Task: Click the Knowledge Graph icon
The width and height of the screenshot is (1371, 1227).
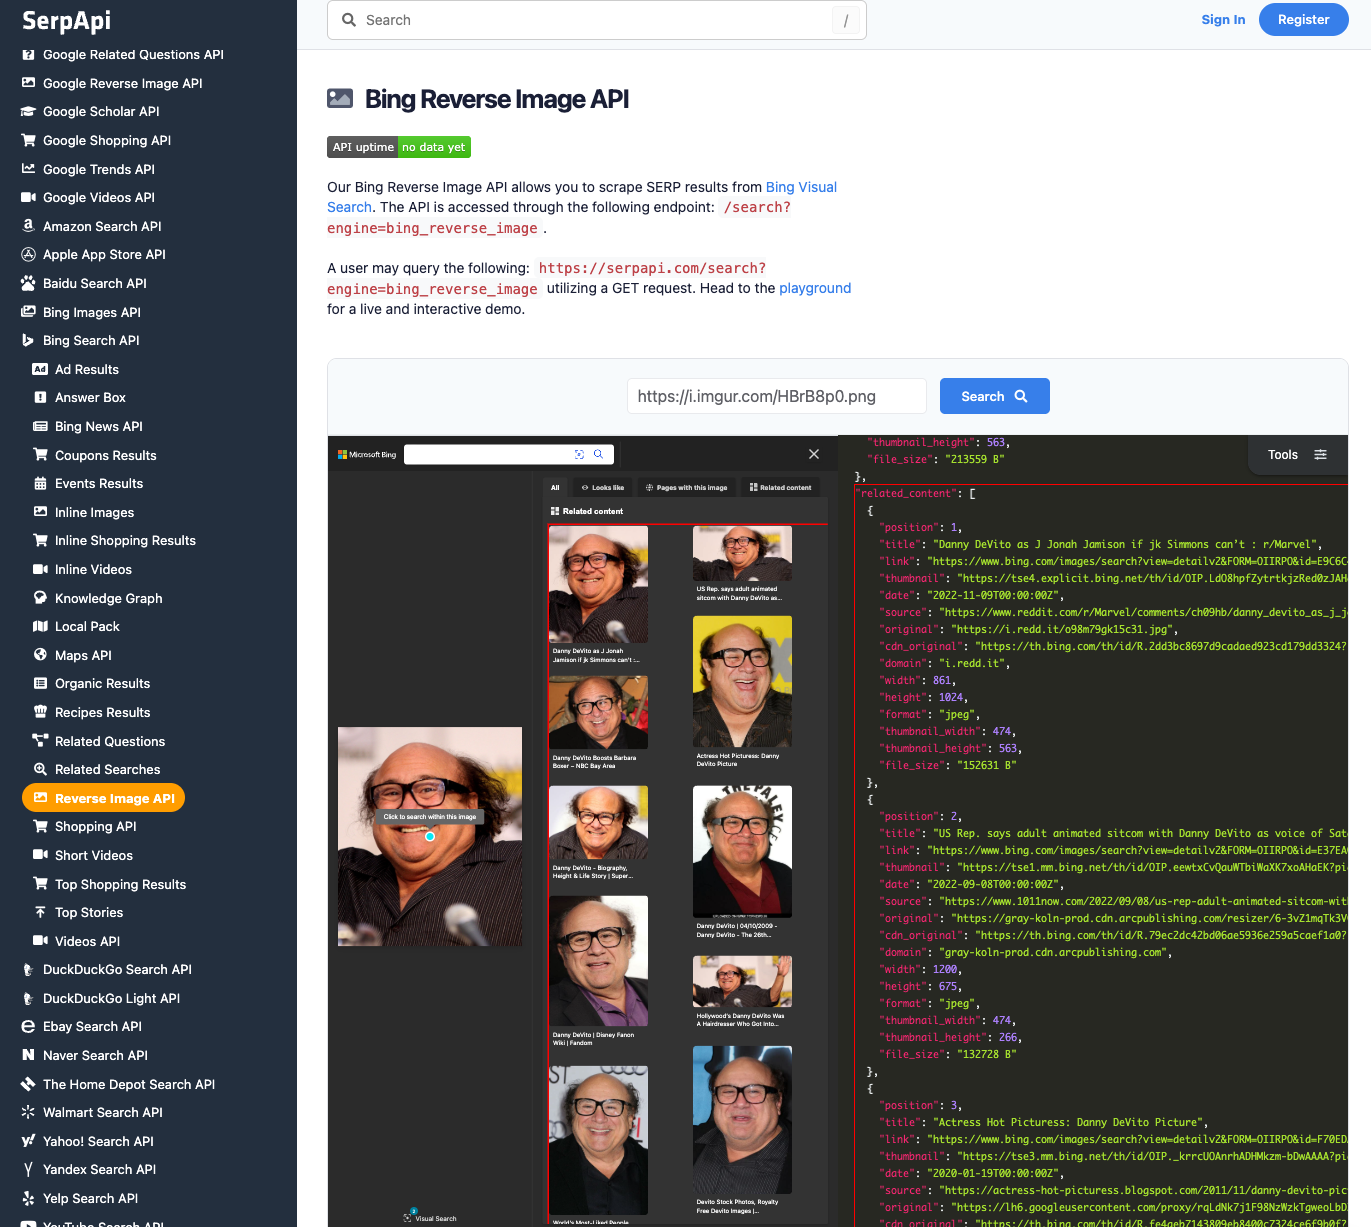Action: pyautogui.click(x=40, y=598)
